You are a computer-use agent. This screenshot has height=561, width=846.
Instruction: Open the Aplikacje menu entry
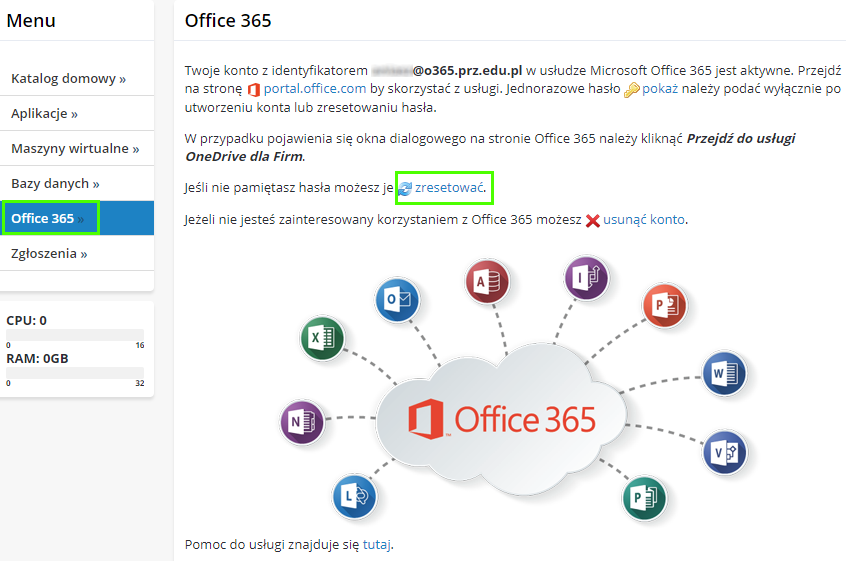click(x=77, y=113)
